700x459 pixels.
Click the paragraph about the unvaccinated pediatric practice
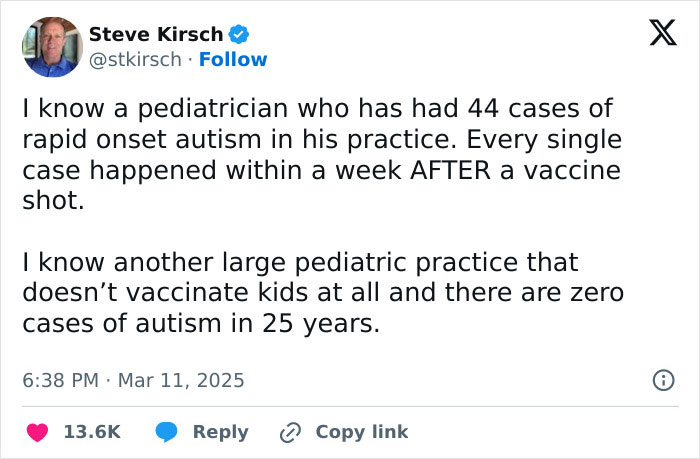(323, 292)
